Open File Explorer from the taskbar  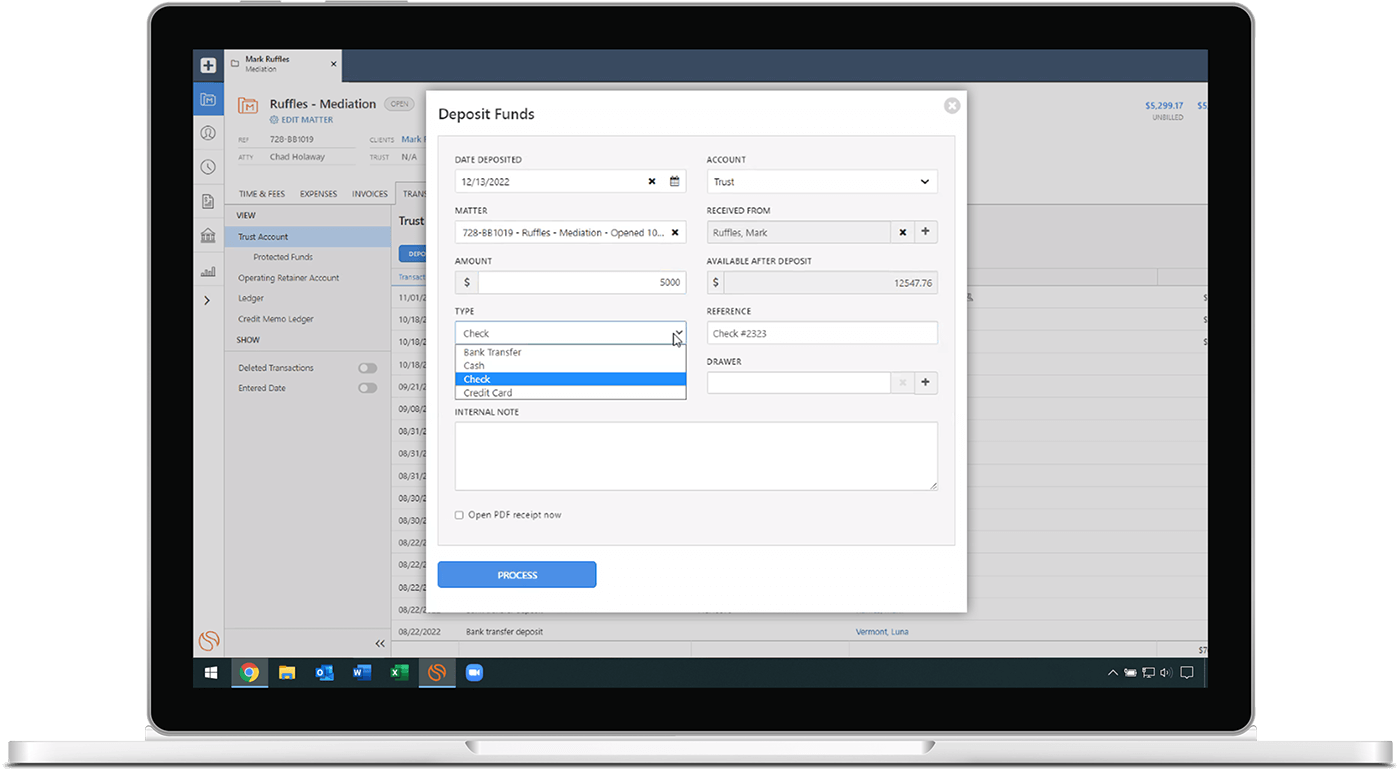[287, 673]
